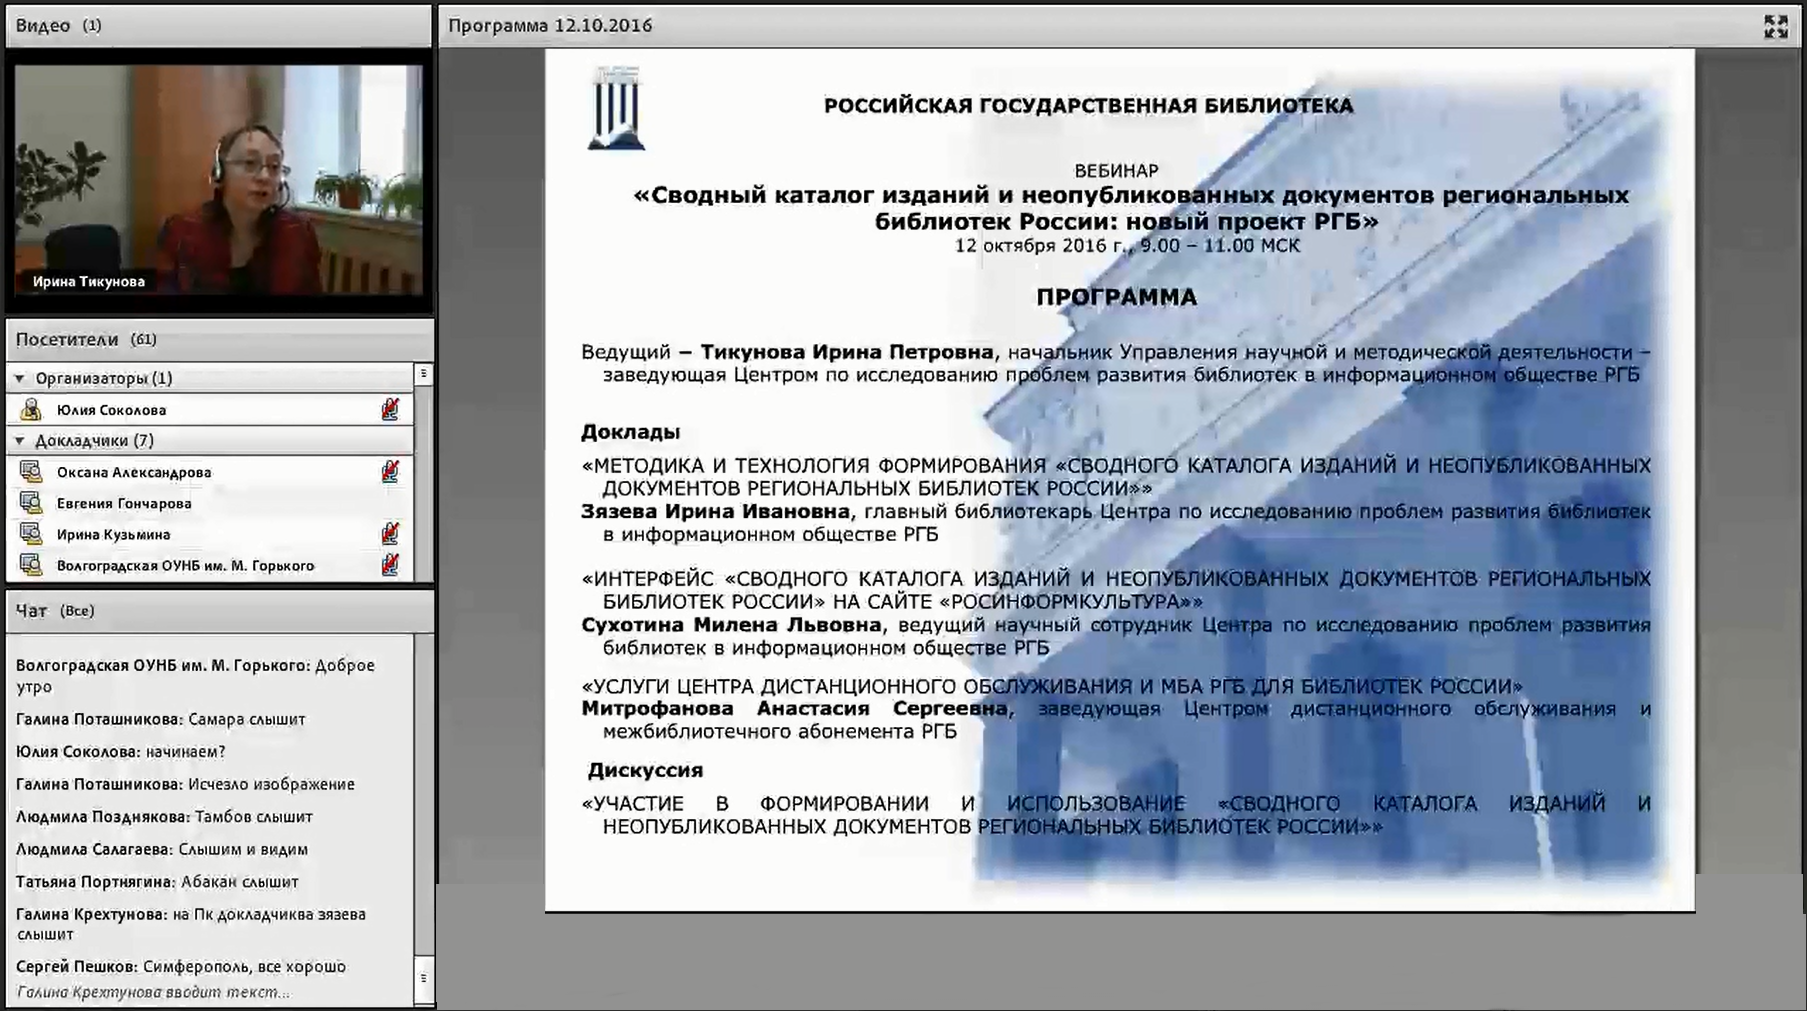Click presenter icon beside Евгения Гончарова
Image resolution: width=1807 pixels, height=1011 pixels.
point(31,503)
